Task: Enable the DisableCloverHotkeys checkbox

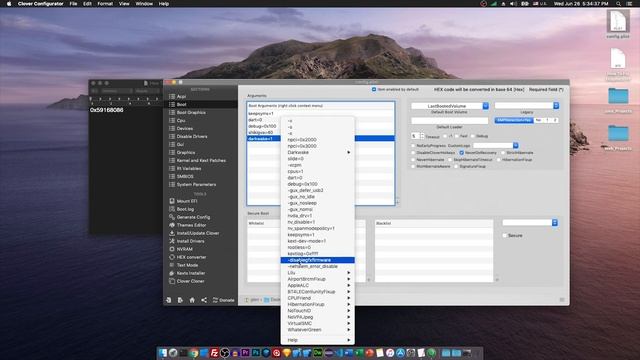Action: pyautogui.click(x=413, y=153)
